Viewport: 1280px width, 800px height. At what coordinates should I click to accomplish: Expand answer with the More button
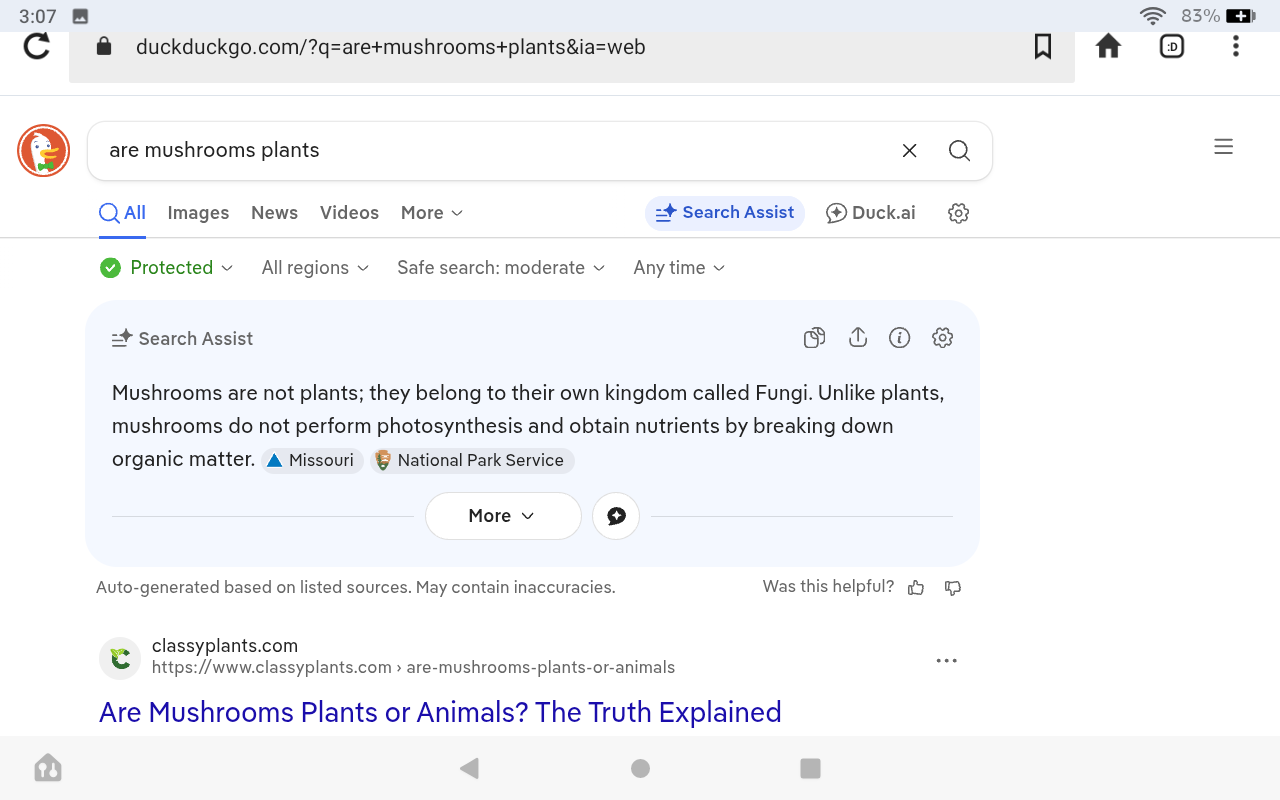point(502,516)
